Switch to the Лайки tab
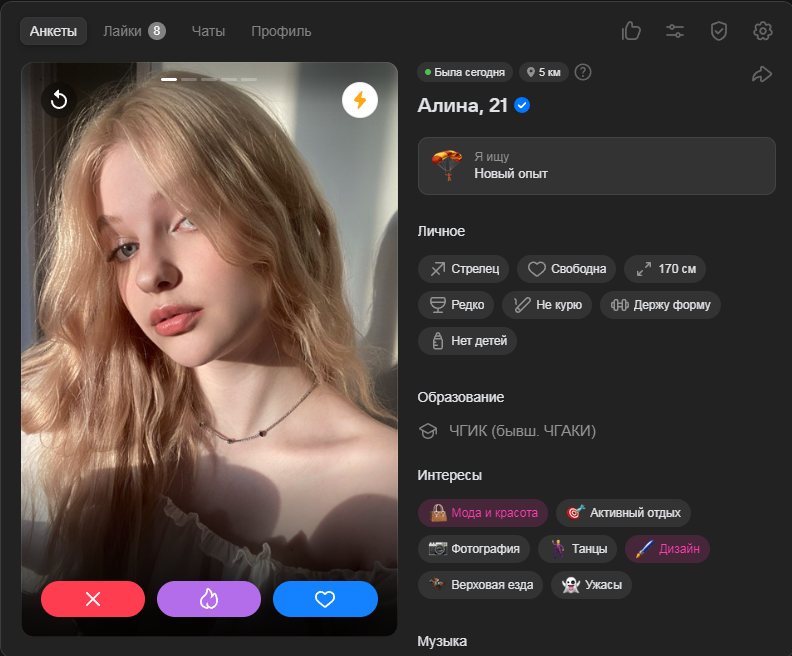Screen dimensions: 792x656 point(134,31)
